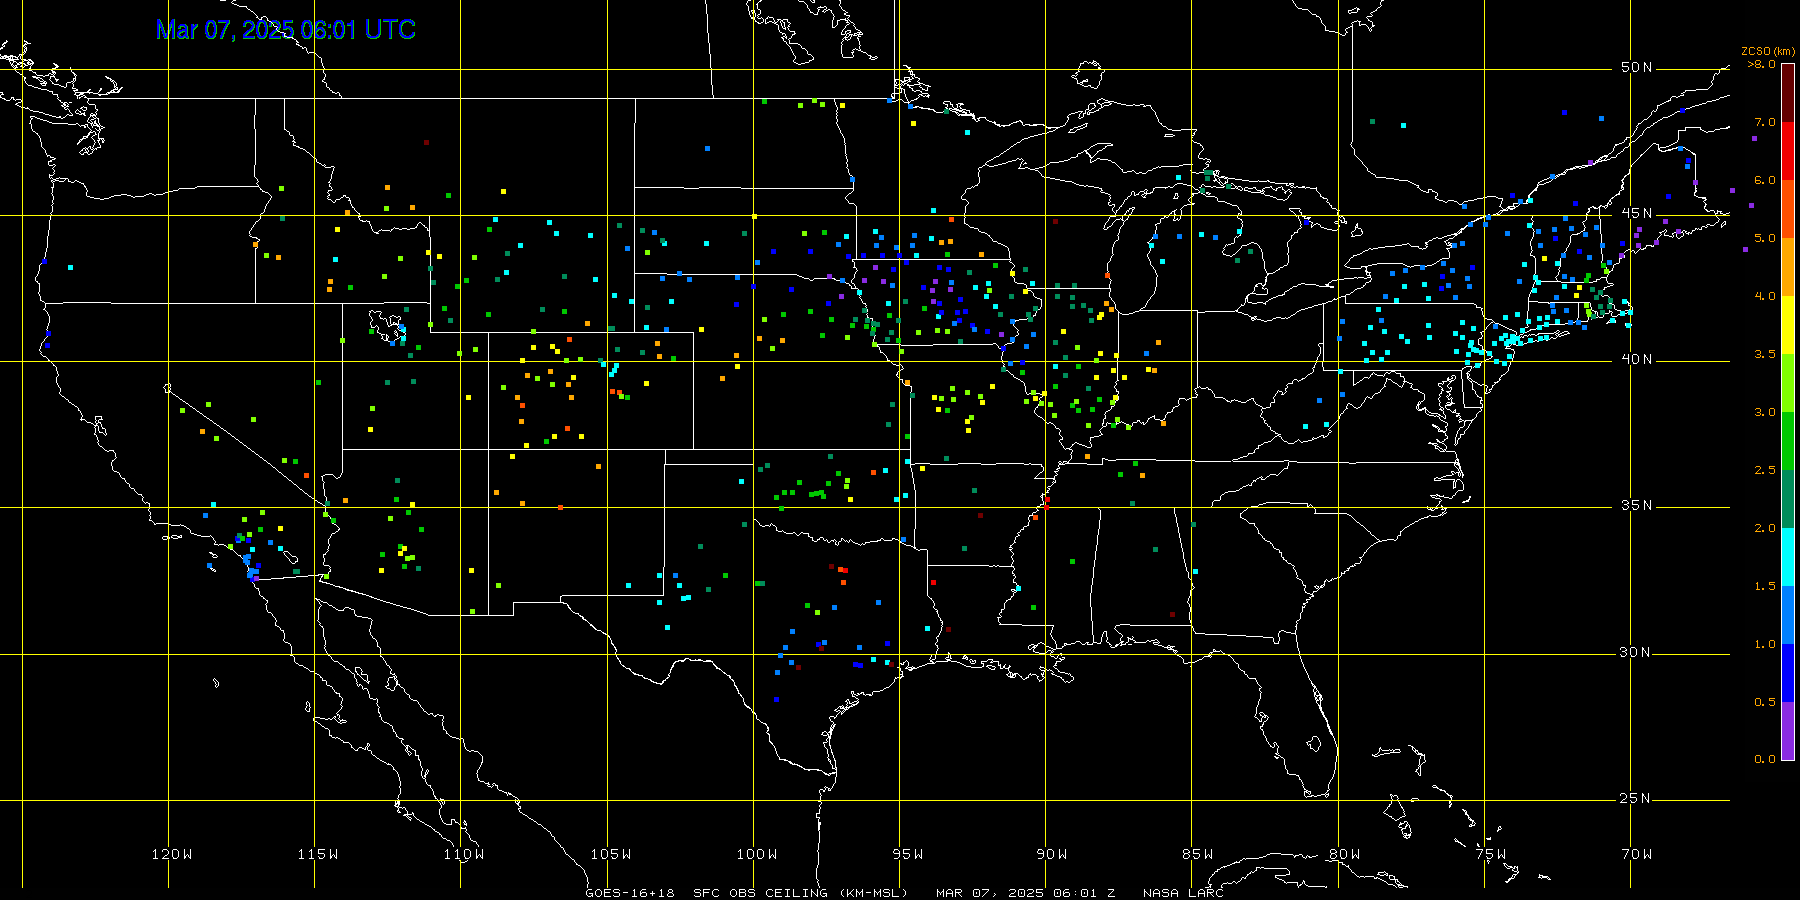Click the 4.0 legend value
1800x900 pixels.
click(x=1765, y=296)
